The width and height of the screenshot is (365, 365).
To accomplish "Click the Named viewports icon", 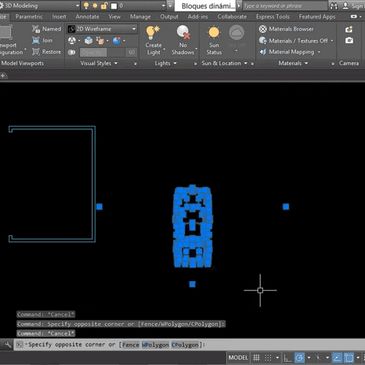I will point(36,29).
